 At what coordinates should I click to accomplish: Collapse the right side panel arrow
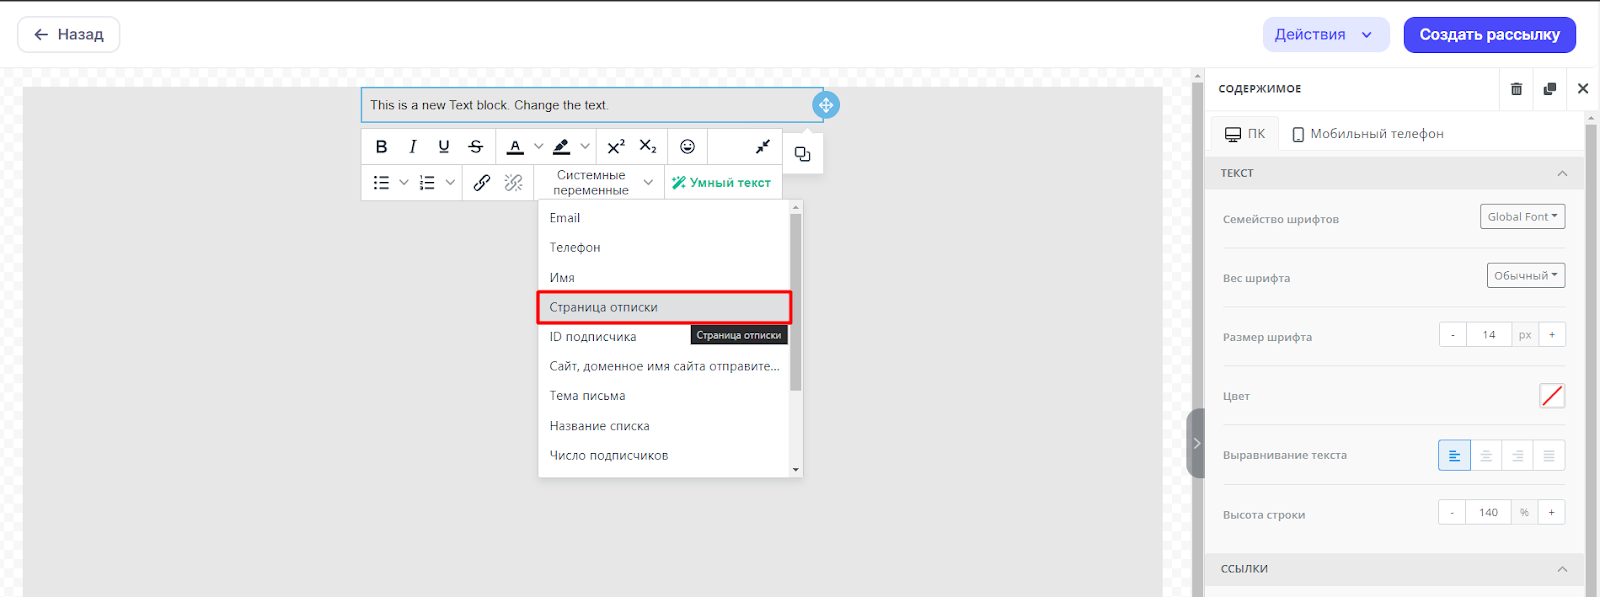tap(1196, 443)
